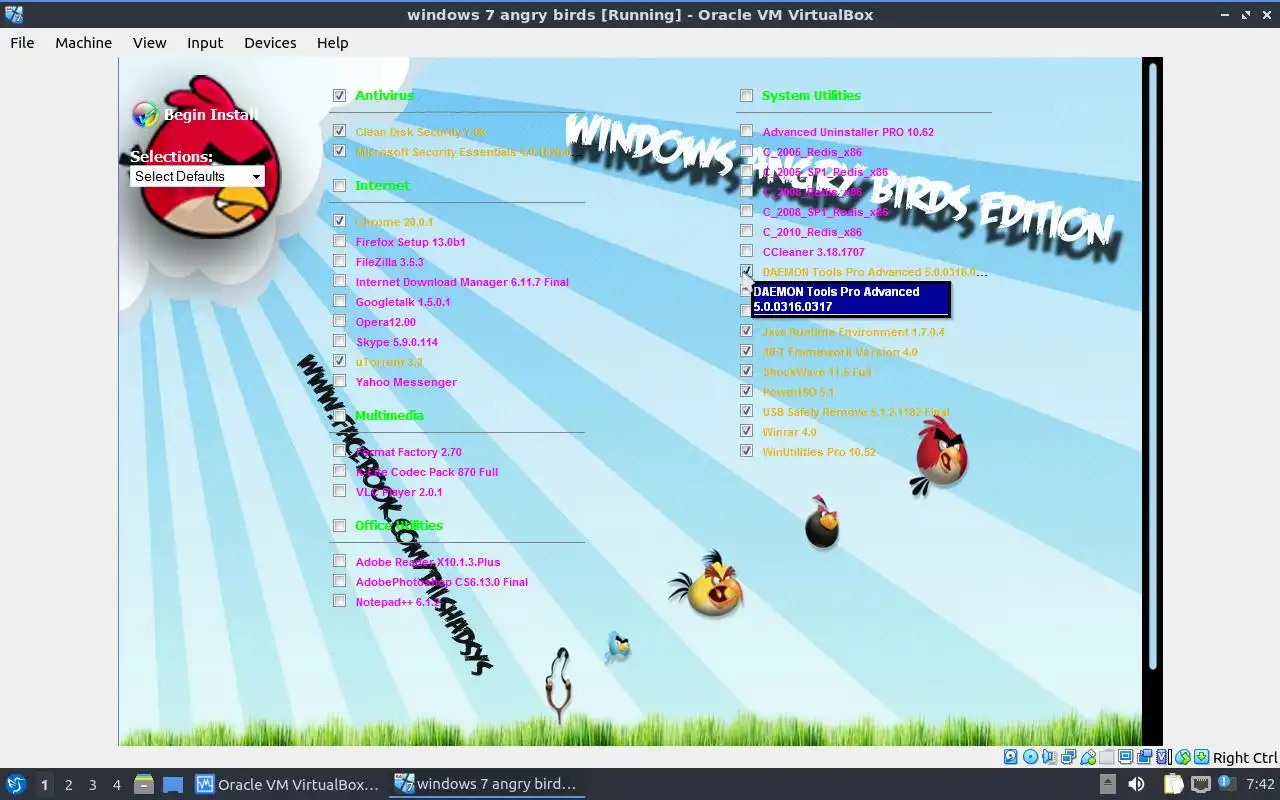This screenshot has width=1280, height=800.
Task: Uncheck the Winrar 4.0 checkbox
Action: point(746,431)
